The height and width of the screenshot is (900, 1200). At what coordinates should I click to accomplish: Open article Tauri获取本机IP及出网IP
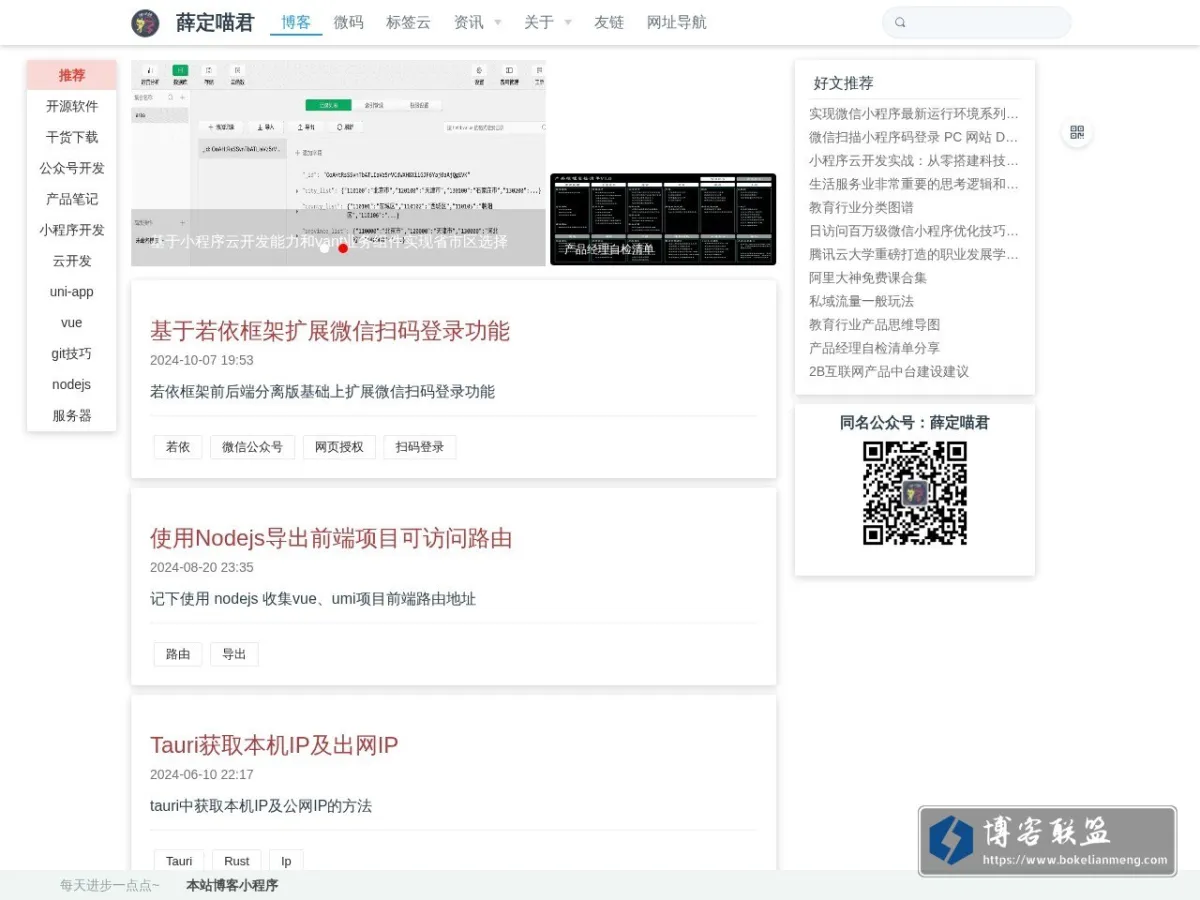pyautogui.click(x=274, y=745)
